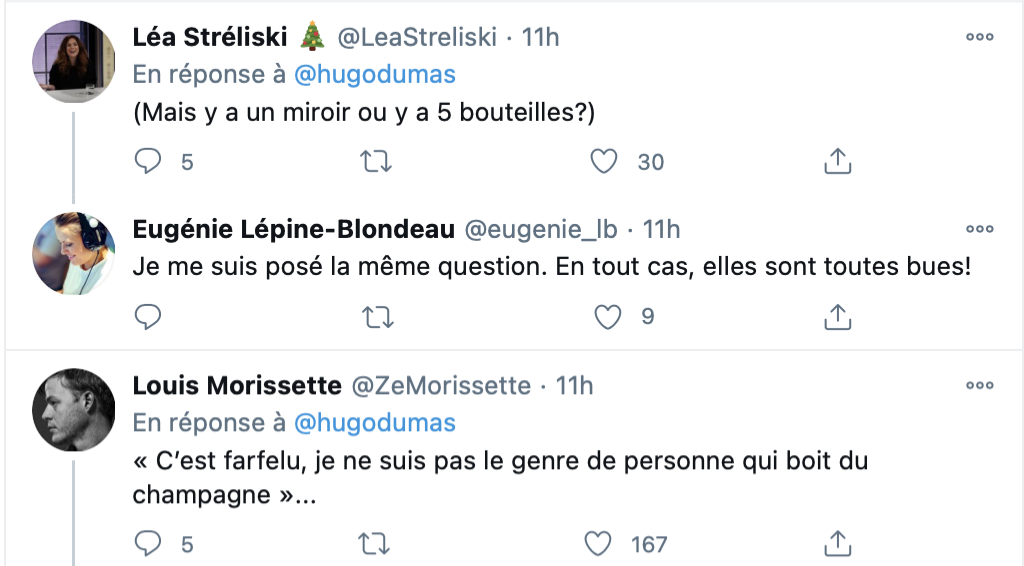Open more options on Louis Morissette's tweet
Viewport: 1024px width, 566px height.
click(980, 385)
